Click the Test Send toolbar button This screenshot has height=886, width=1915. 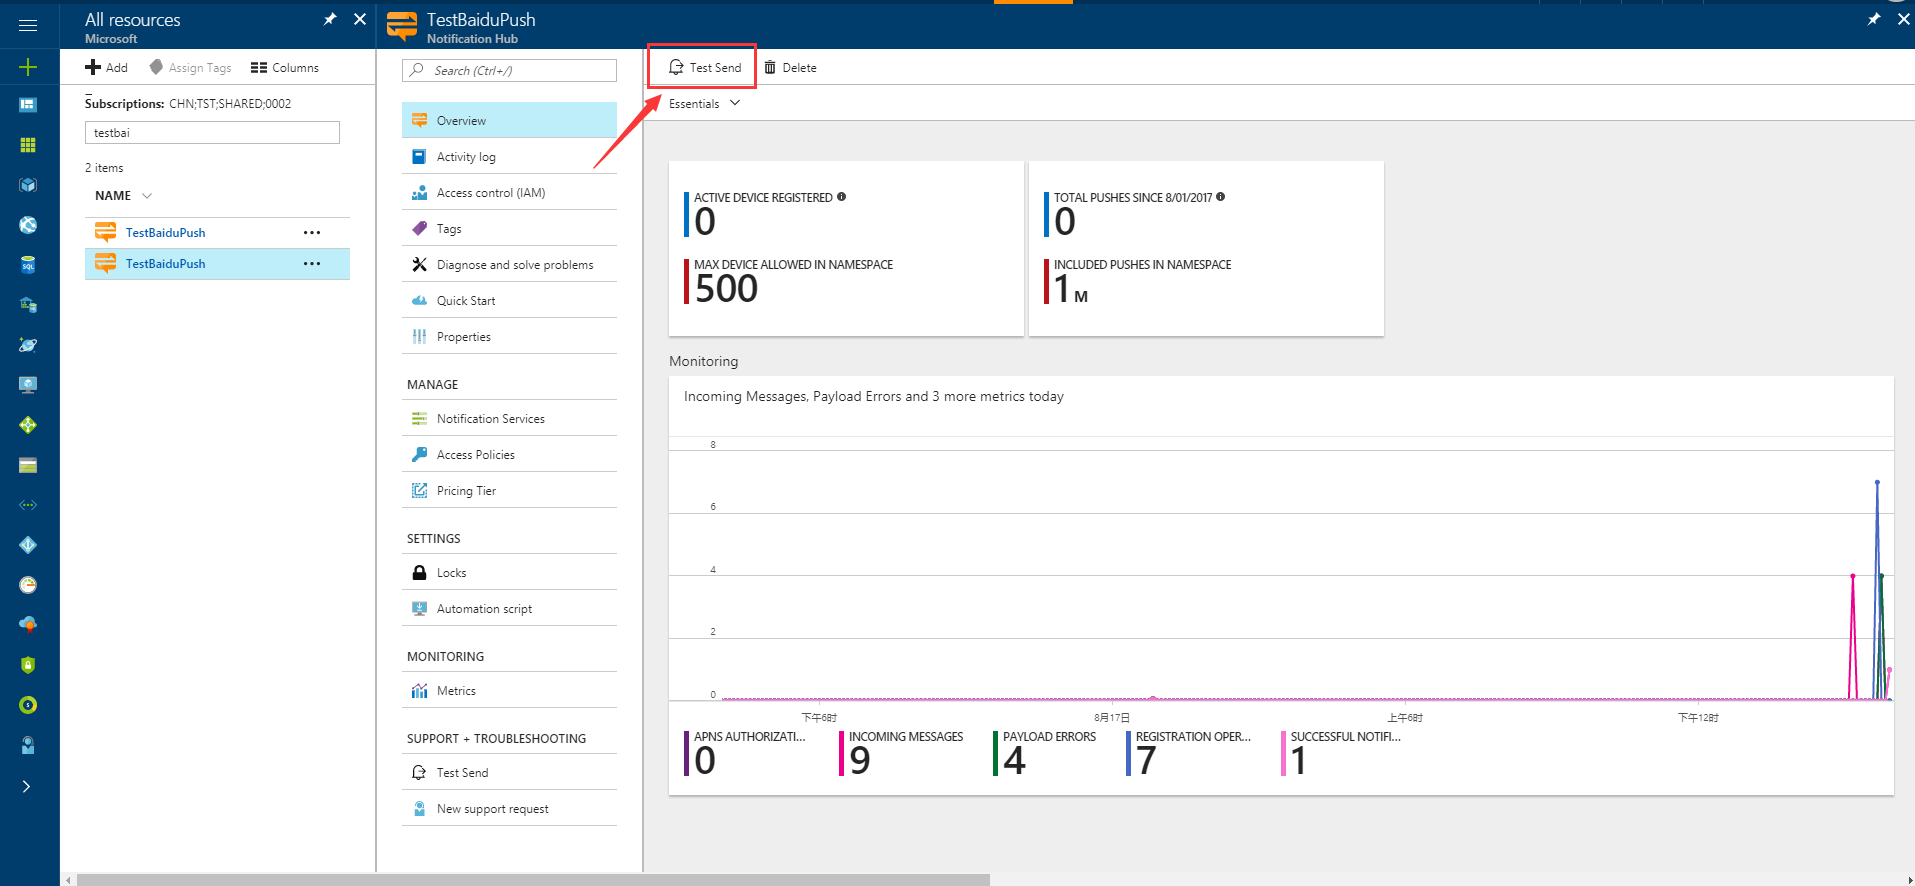[x=705, y=67]
